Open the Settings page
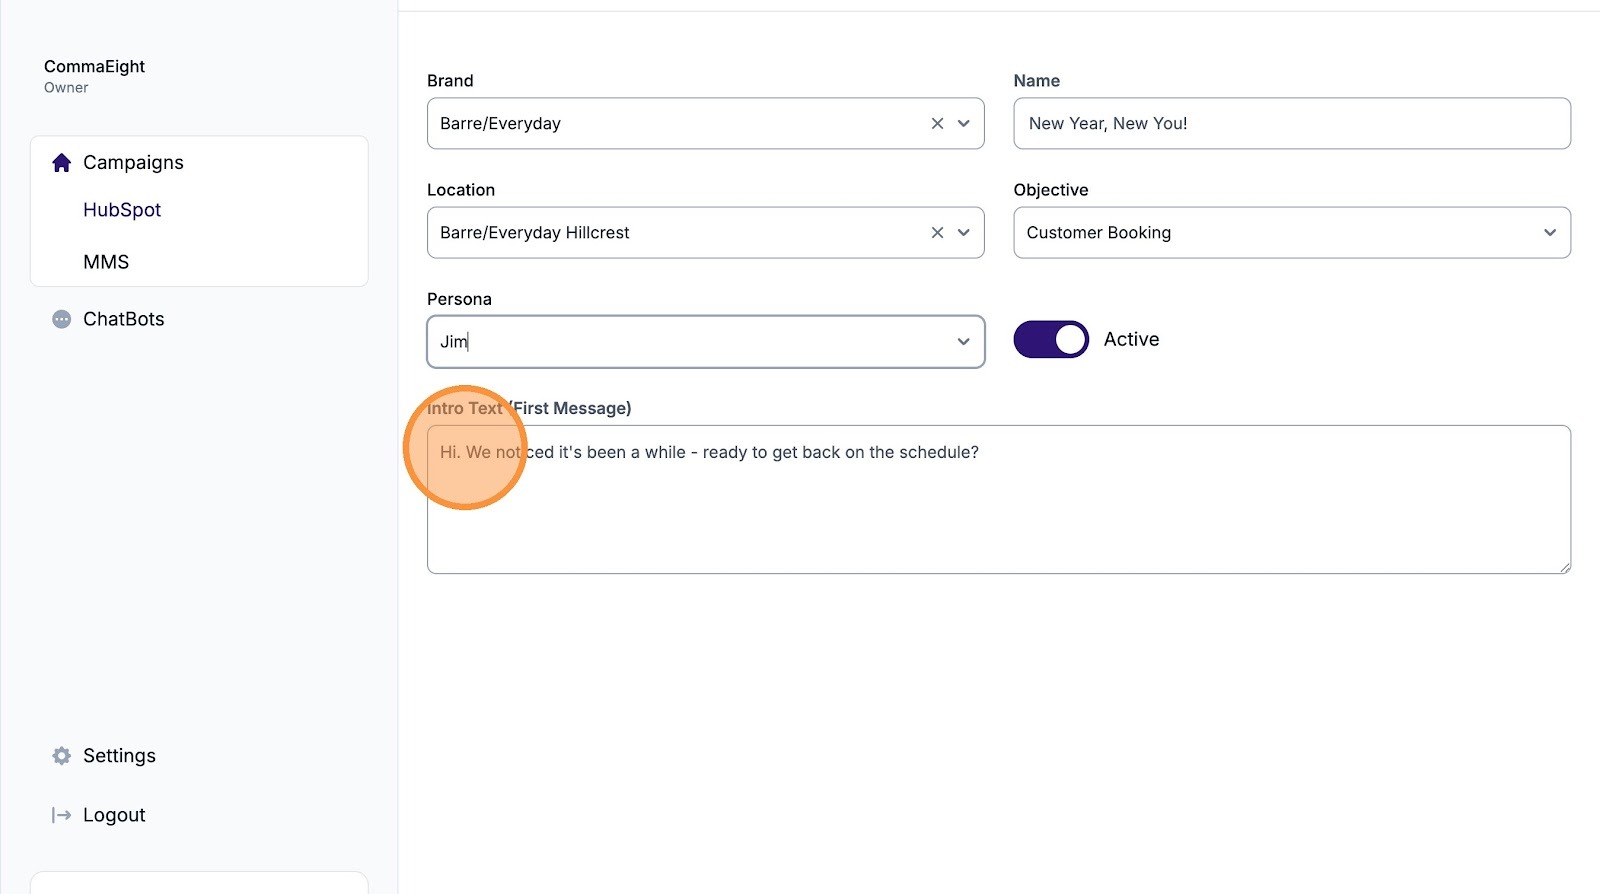Image resolution: width=1600 pixels, height=894 pixels. click(x=119, y=756)
